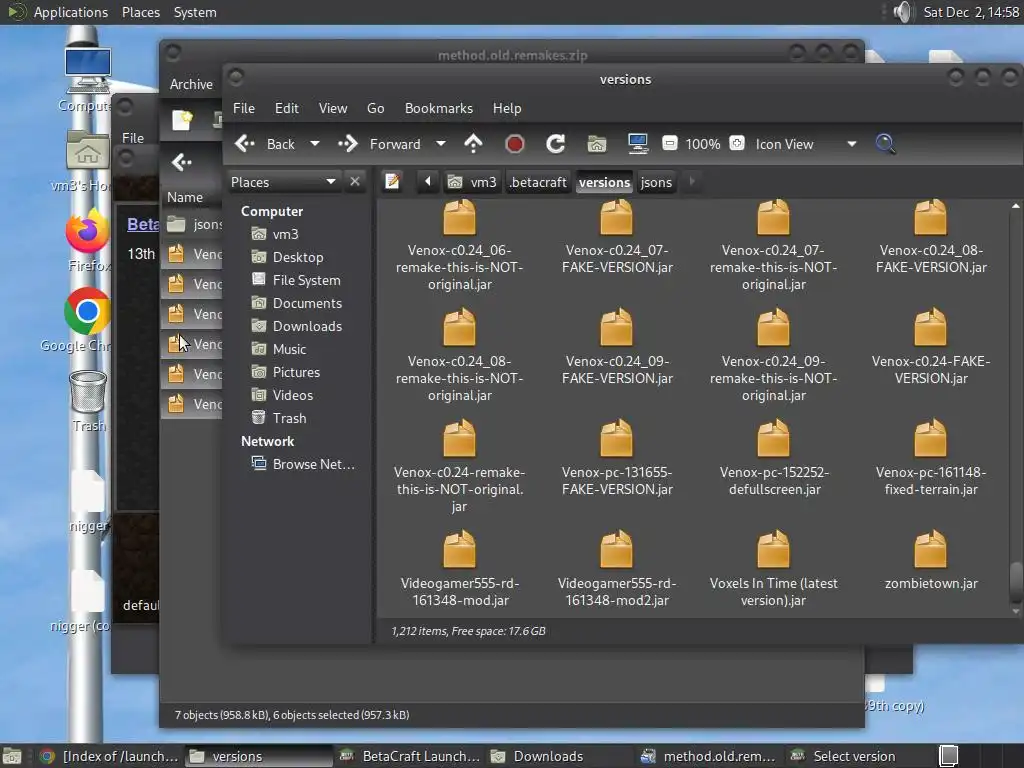Open the search magnifier in toolbar
1024x768 pixels.
coord(885,144)
